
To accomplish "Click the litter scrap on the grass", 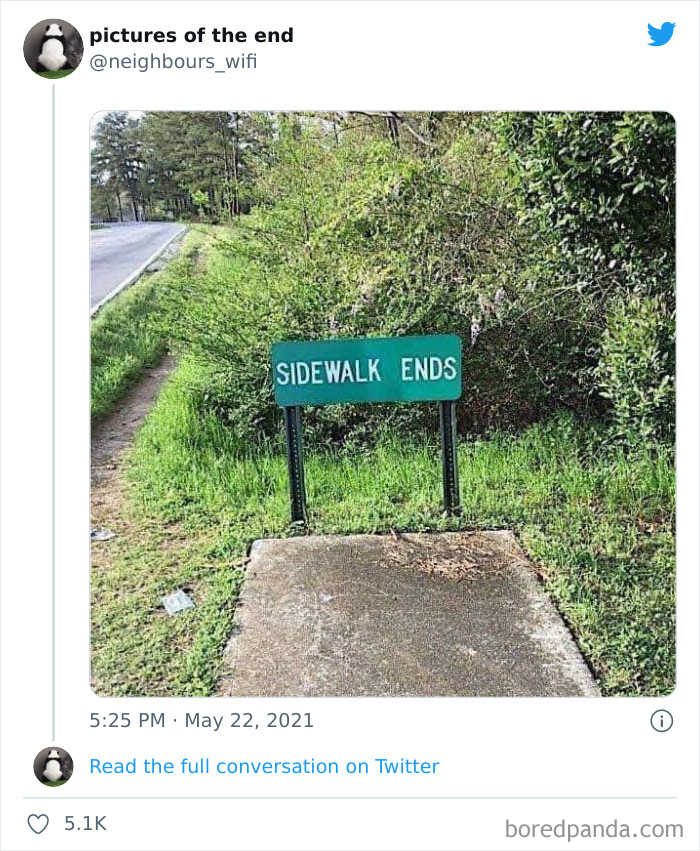I will pos(177,600).
